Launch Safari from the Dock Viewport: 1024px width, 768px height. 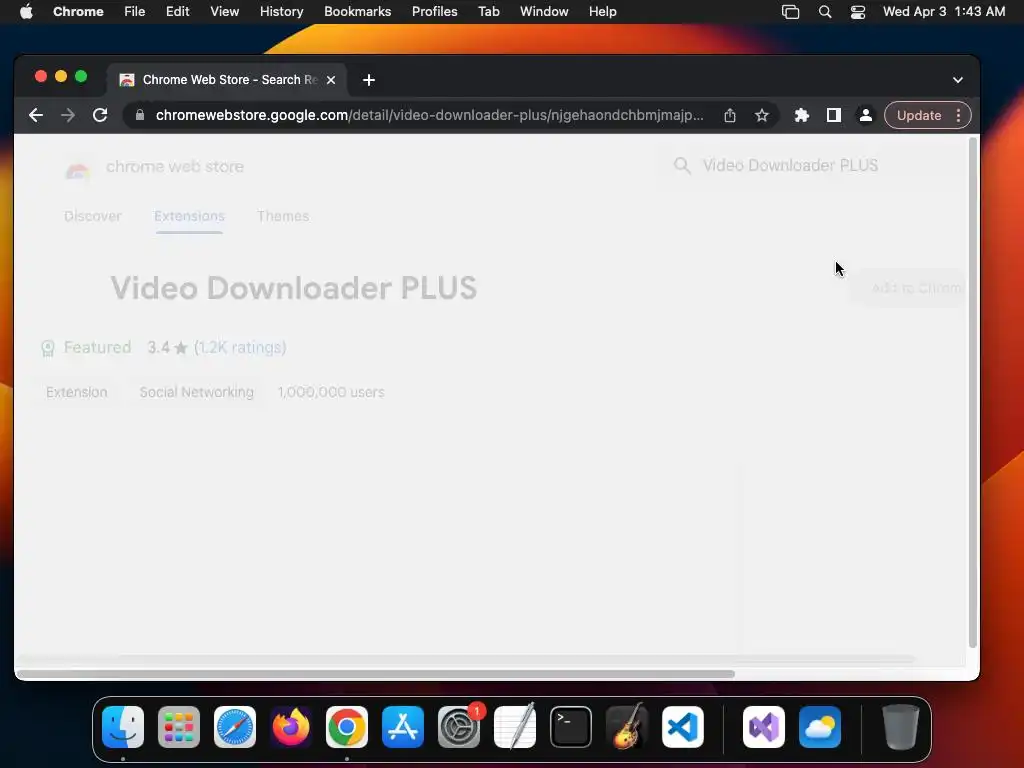[235, 727]
